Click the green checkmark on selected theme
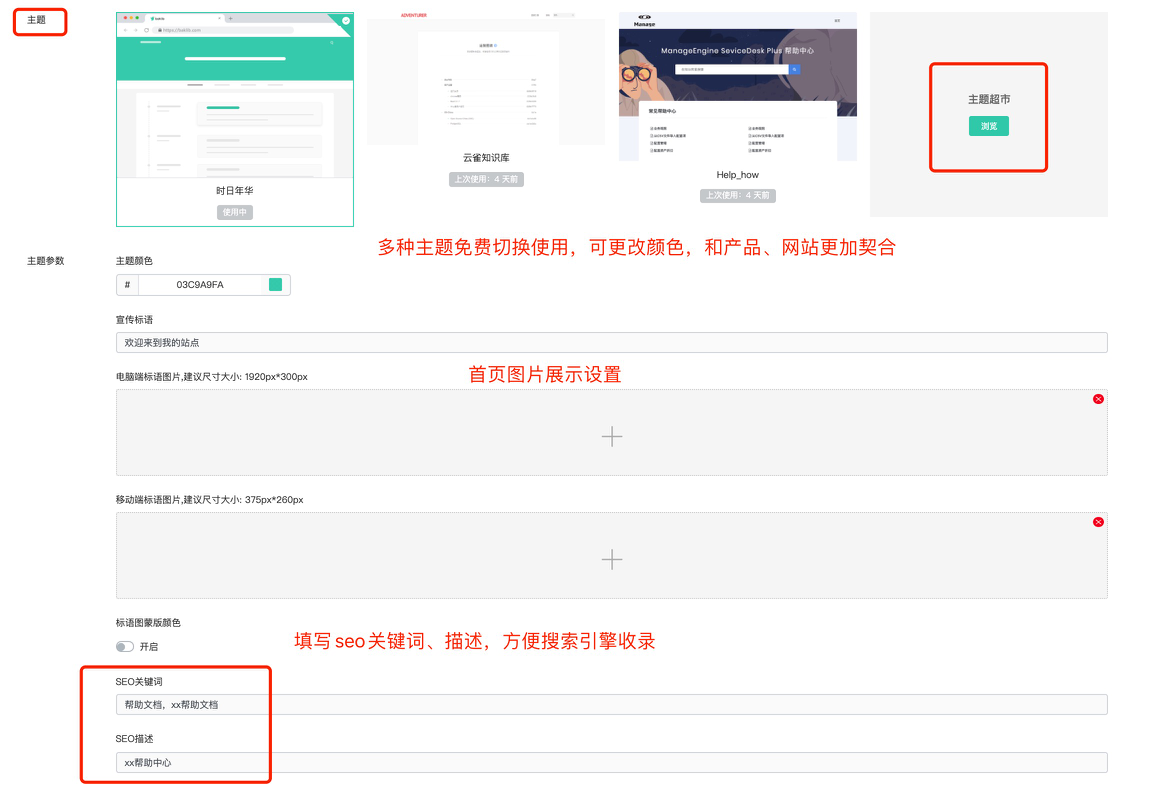Image resolution: width=1154 pixels, height=787 pixels. 346,21
